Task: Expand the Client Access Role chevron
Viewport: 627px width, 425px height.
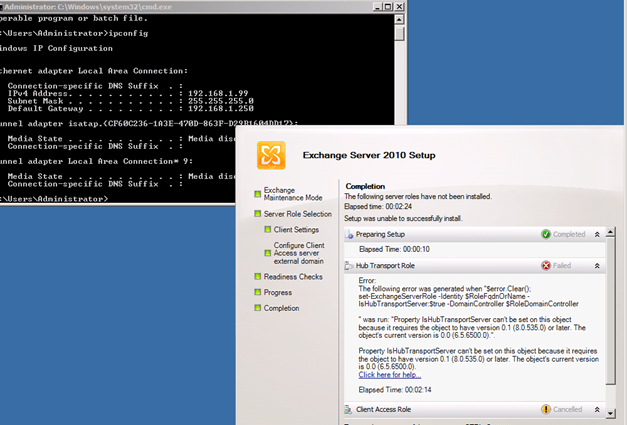Action: (x=597, y=409)
